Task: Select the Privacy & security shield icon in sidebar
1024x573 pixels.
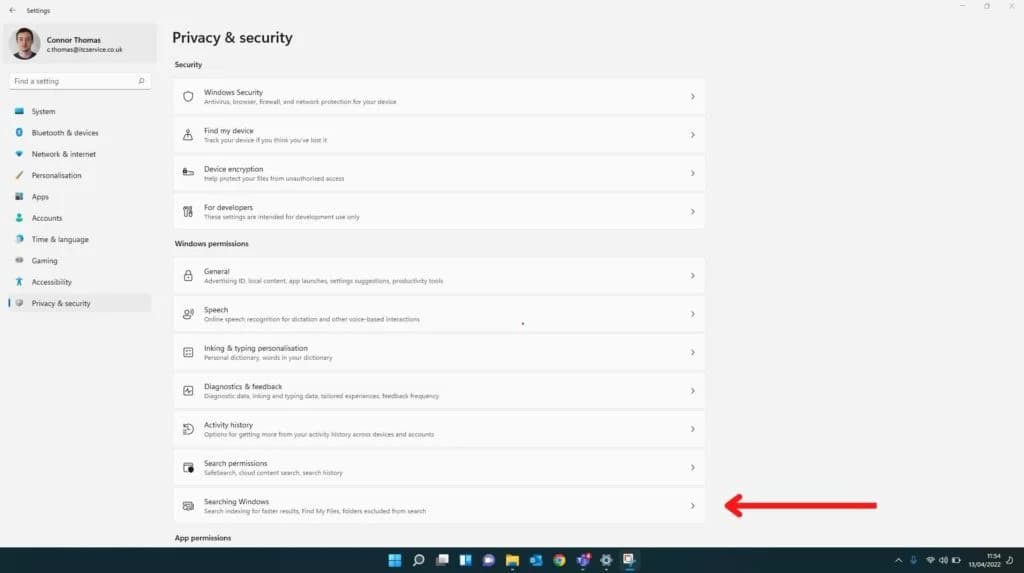Action: [19, 303]
